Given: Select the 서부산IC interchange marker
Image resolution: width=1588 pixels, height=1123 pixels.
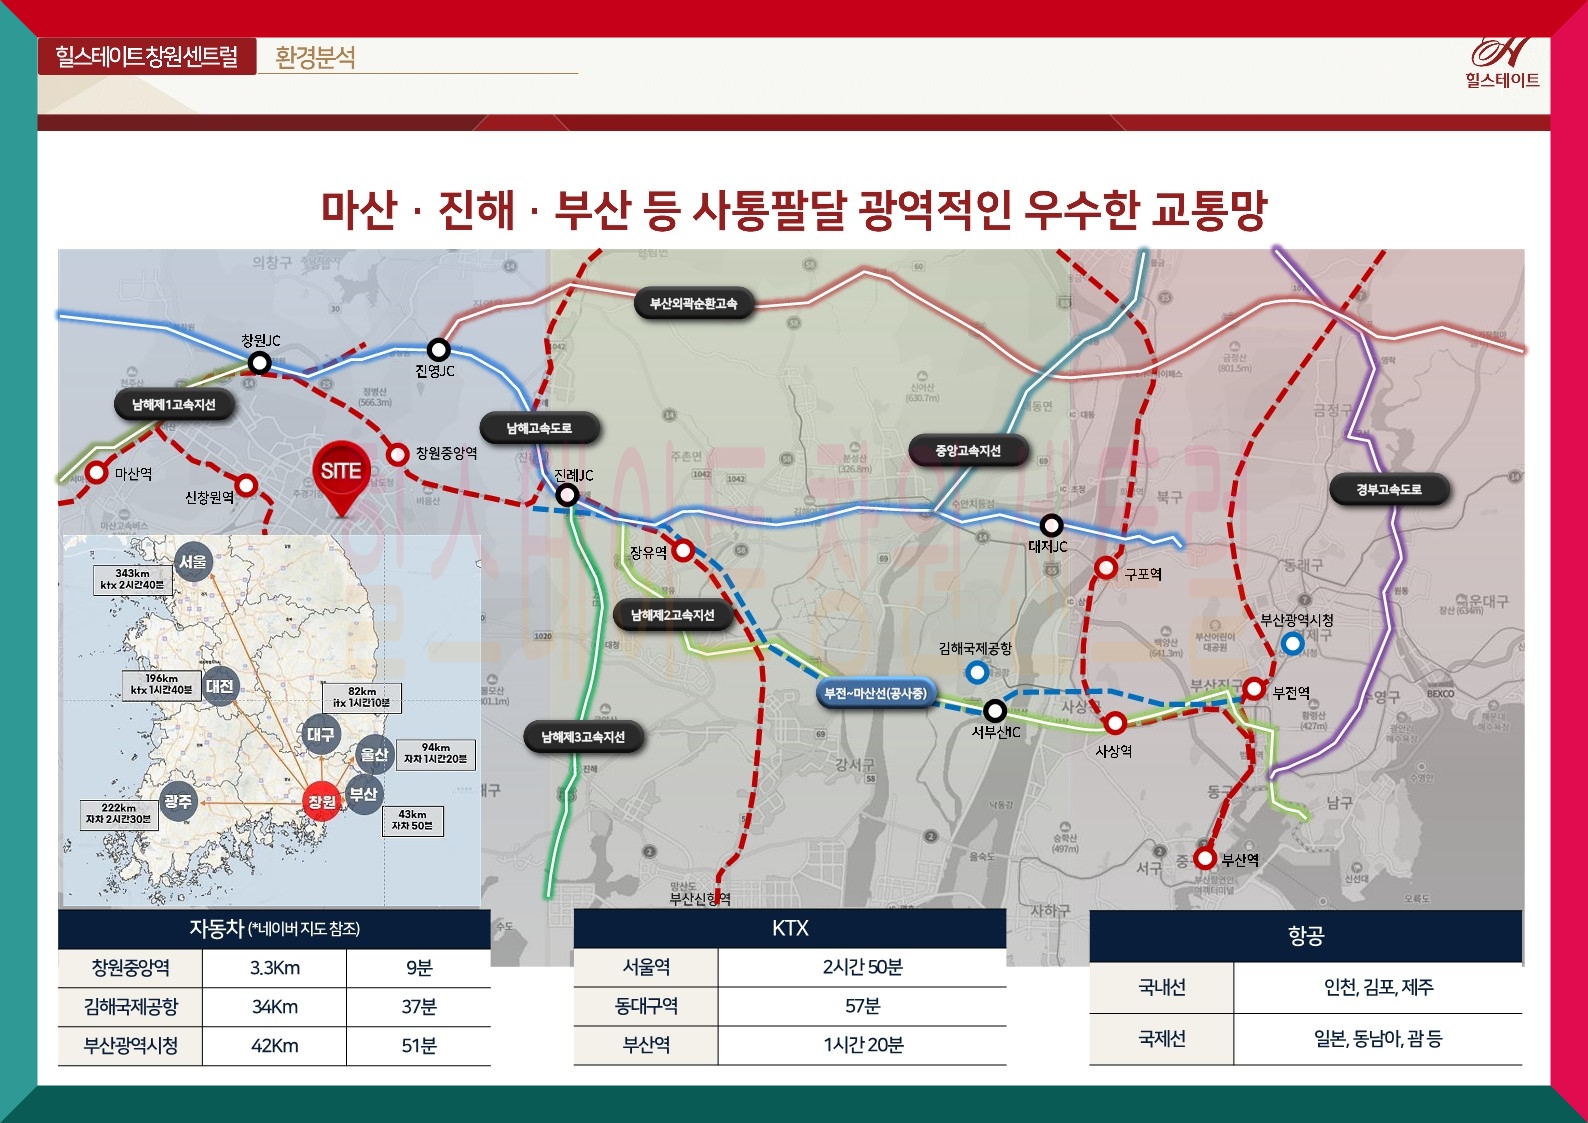Looking at the screenshot, I should (x=995, y=710).
